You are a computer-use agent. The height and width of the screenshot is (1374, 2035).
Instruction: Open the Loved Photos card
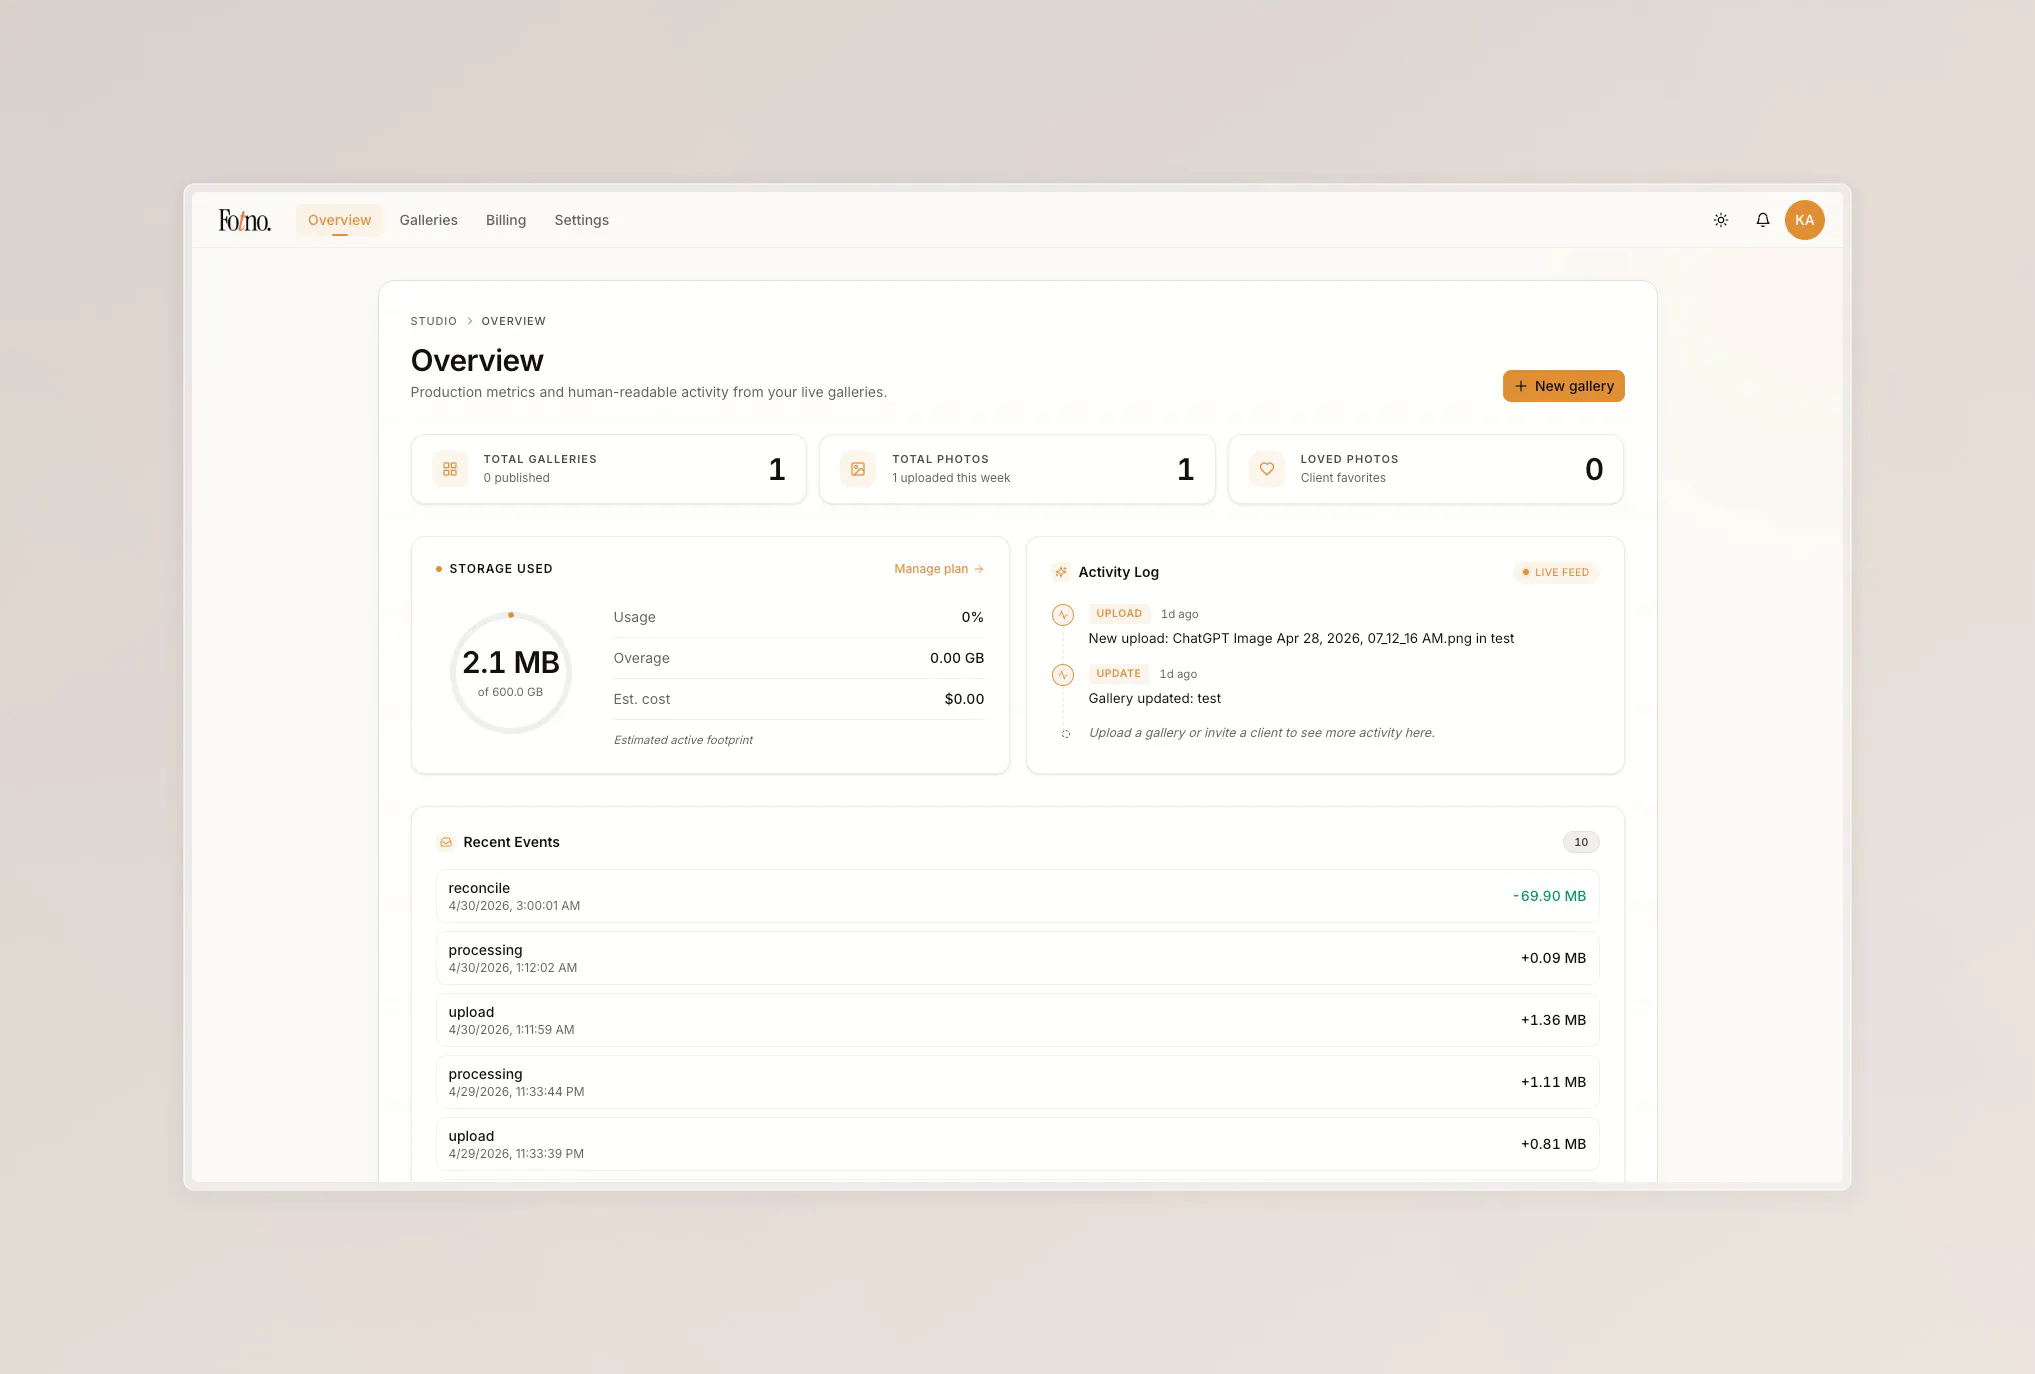[x=1426, y=469]
